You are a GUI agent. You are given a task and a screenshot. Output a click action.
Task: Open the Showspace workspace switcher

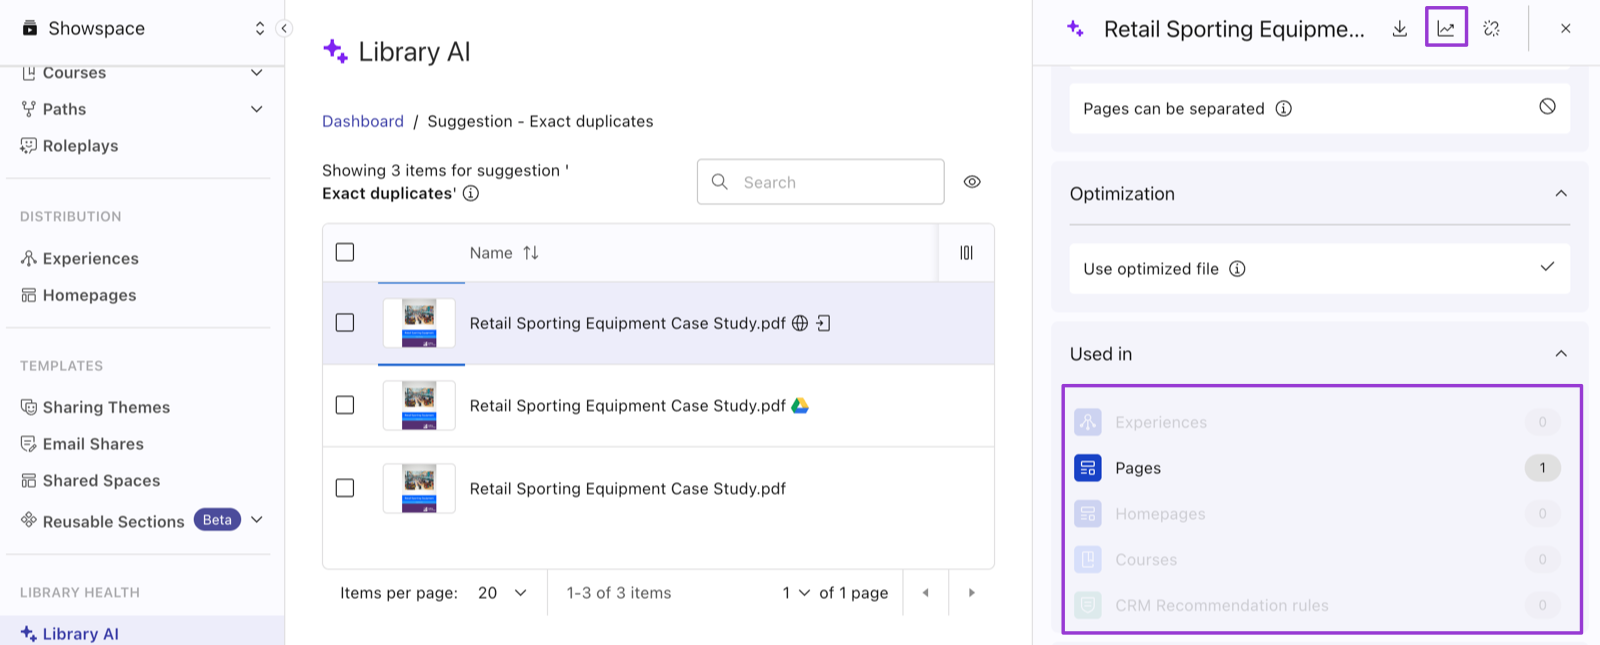pos(260,28)
